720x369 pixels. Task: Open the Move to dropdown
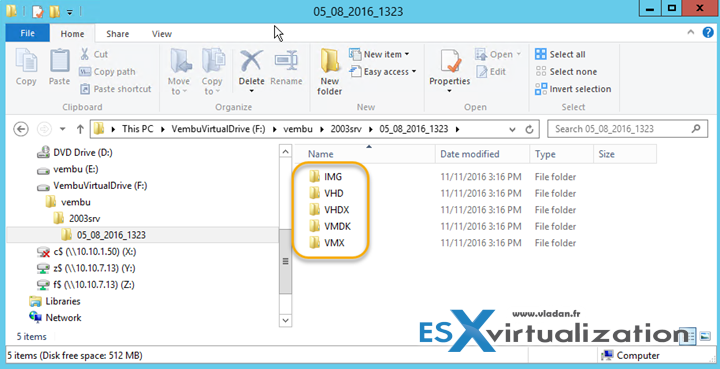coord(179,71)
